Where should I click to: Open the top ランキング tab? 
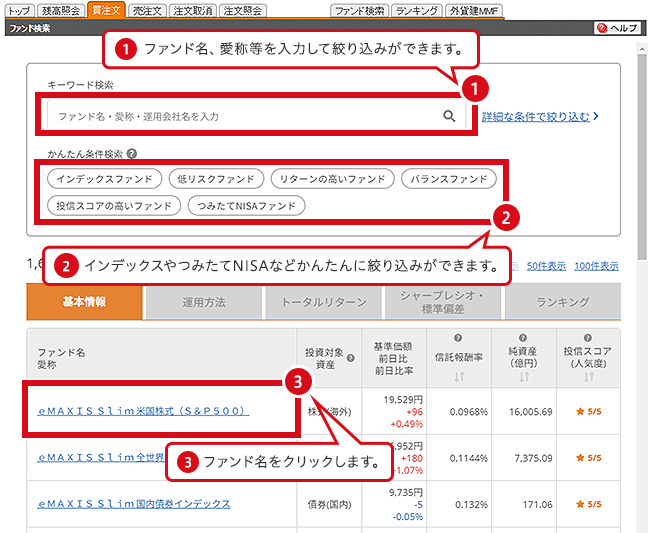coord(416,11)
